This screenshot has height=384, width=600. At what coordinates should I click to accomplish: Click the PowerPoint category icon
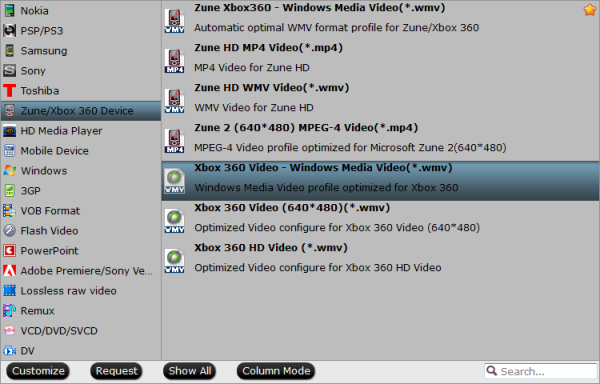tap(9, 251)
